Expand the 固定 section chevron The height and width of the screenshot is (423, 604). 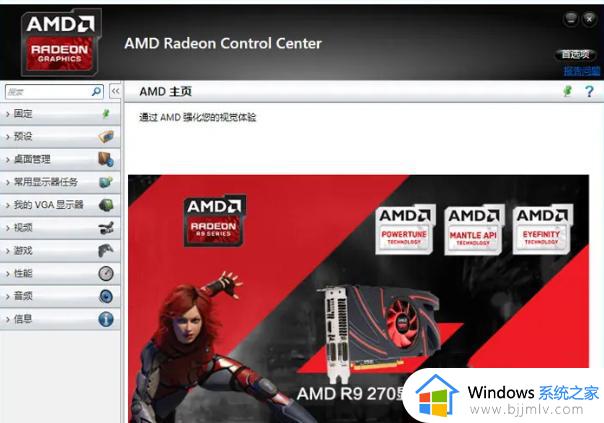pos(8,114)
